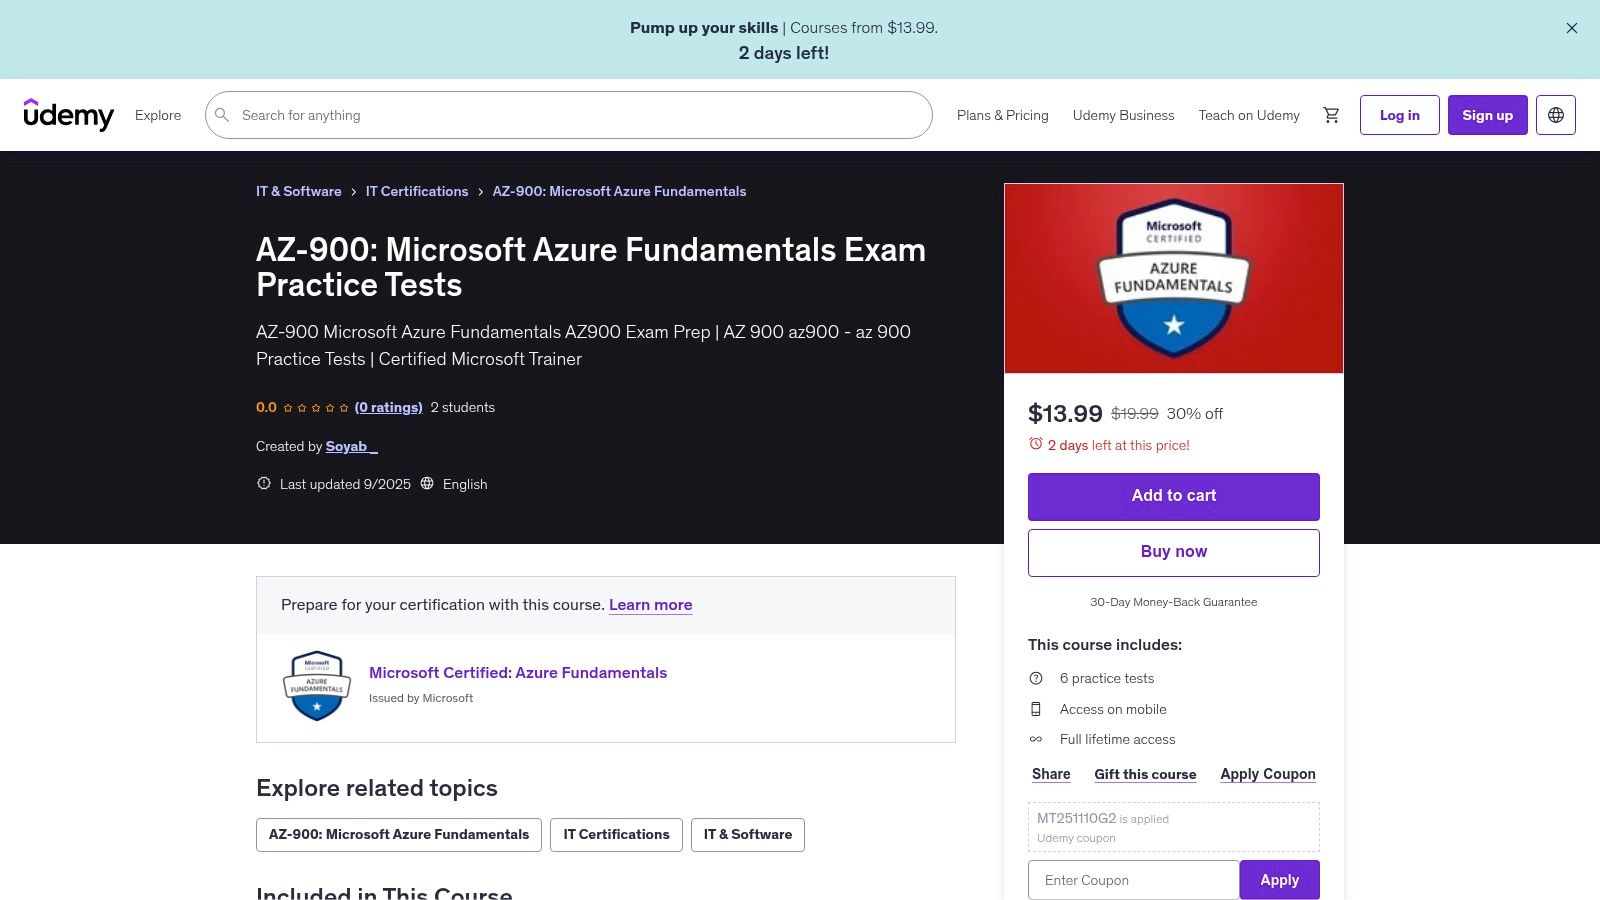Click the course image thumbnail
1600x900 pixels.
tap(1173, 278)
